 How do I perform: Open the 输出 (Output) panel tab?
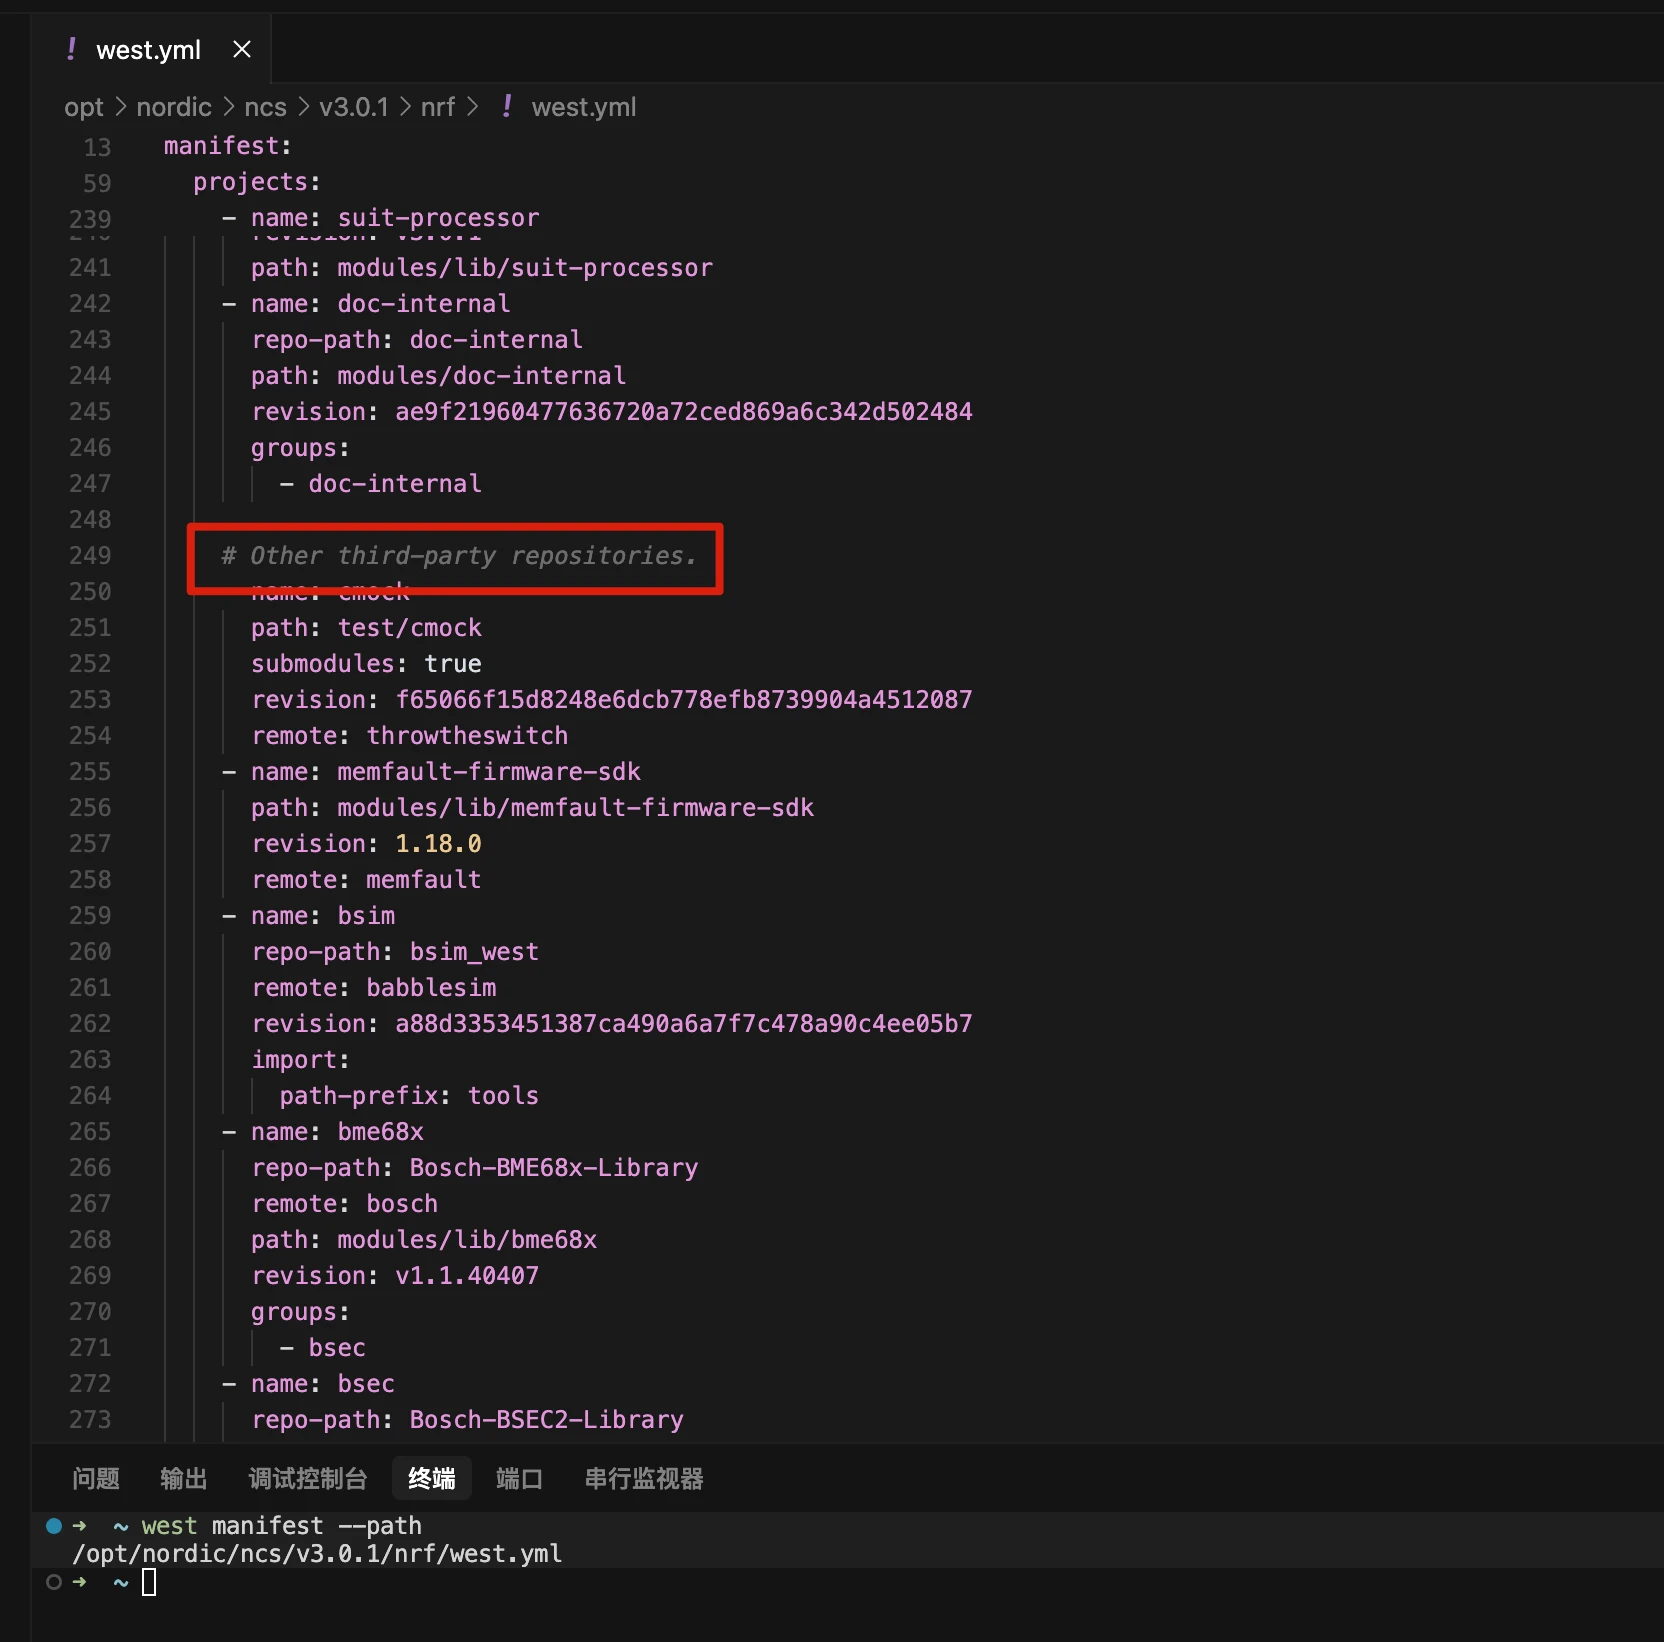tap(184, 1479)
